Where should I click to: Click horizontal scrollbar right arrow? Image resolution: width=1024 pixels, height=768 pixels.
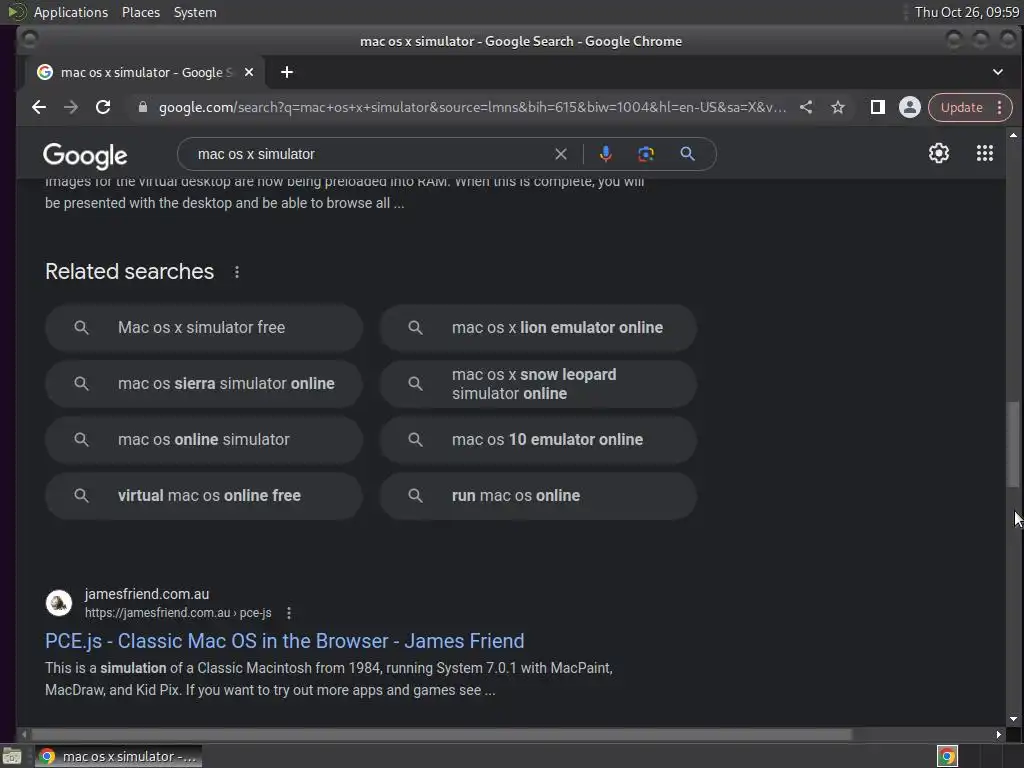pyautogui.click(x=998, y=735)
